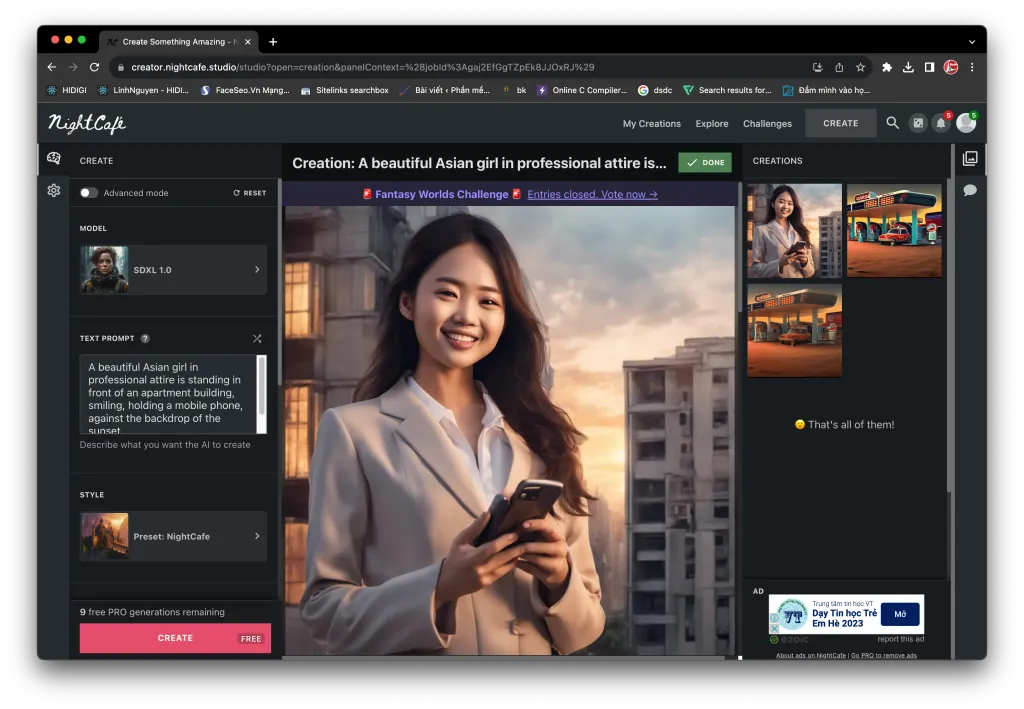Open the Preset: NightCafe style selector
Screen dimensions: 1024x709
click(172, 536)
